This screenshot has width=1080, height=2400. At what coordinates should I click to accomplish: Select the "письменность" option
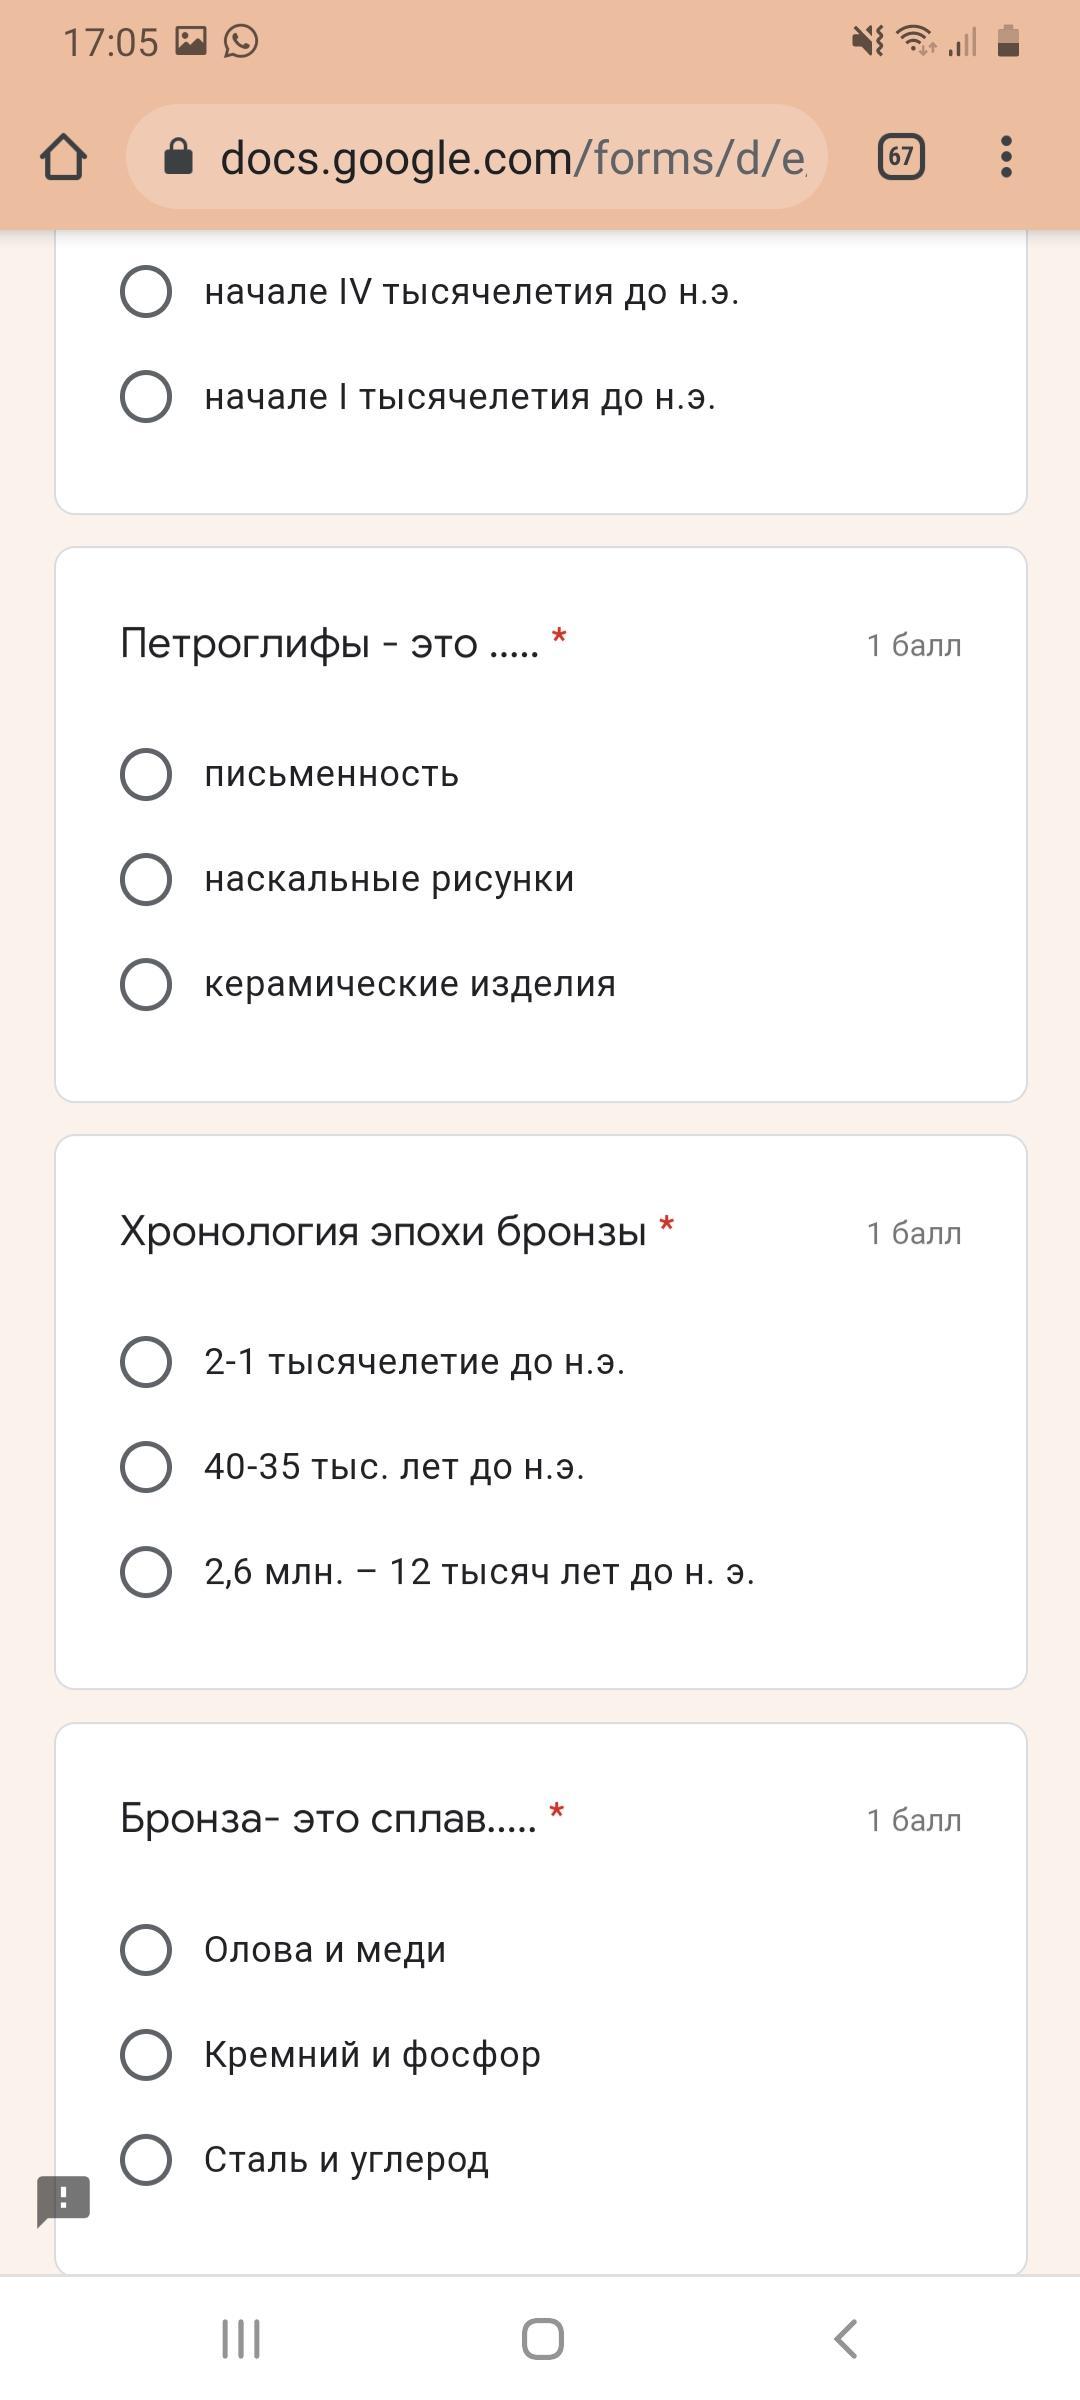pos(146,774)
